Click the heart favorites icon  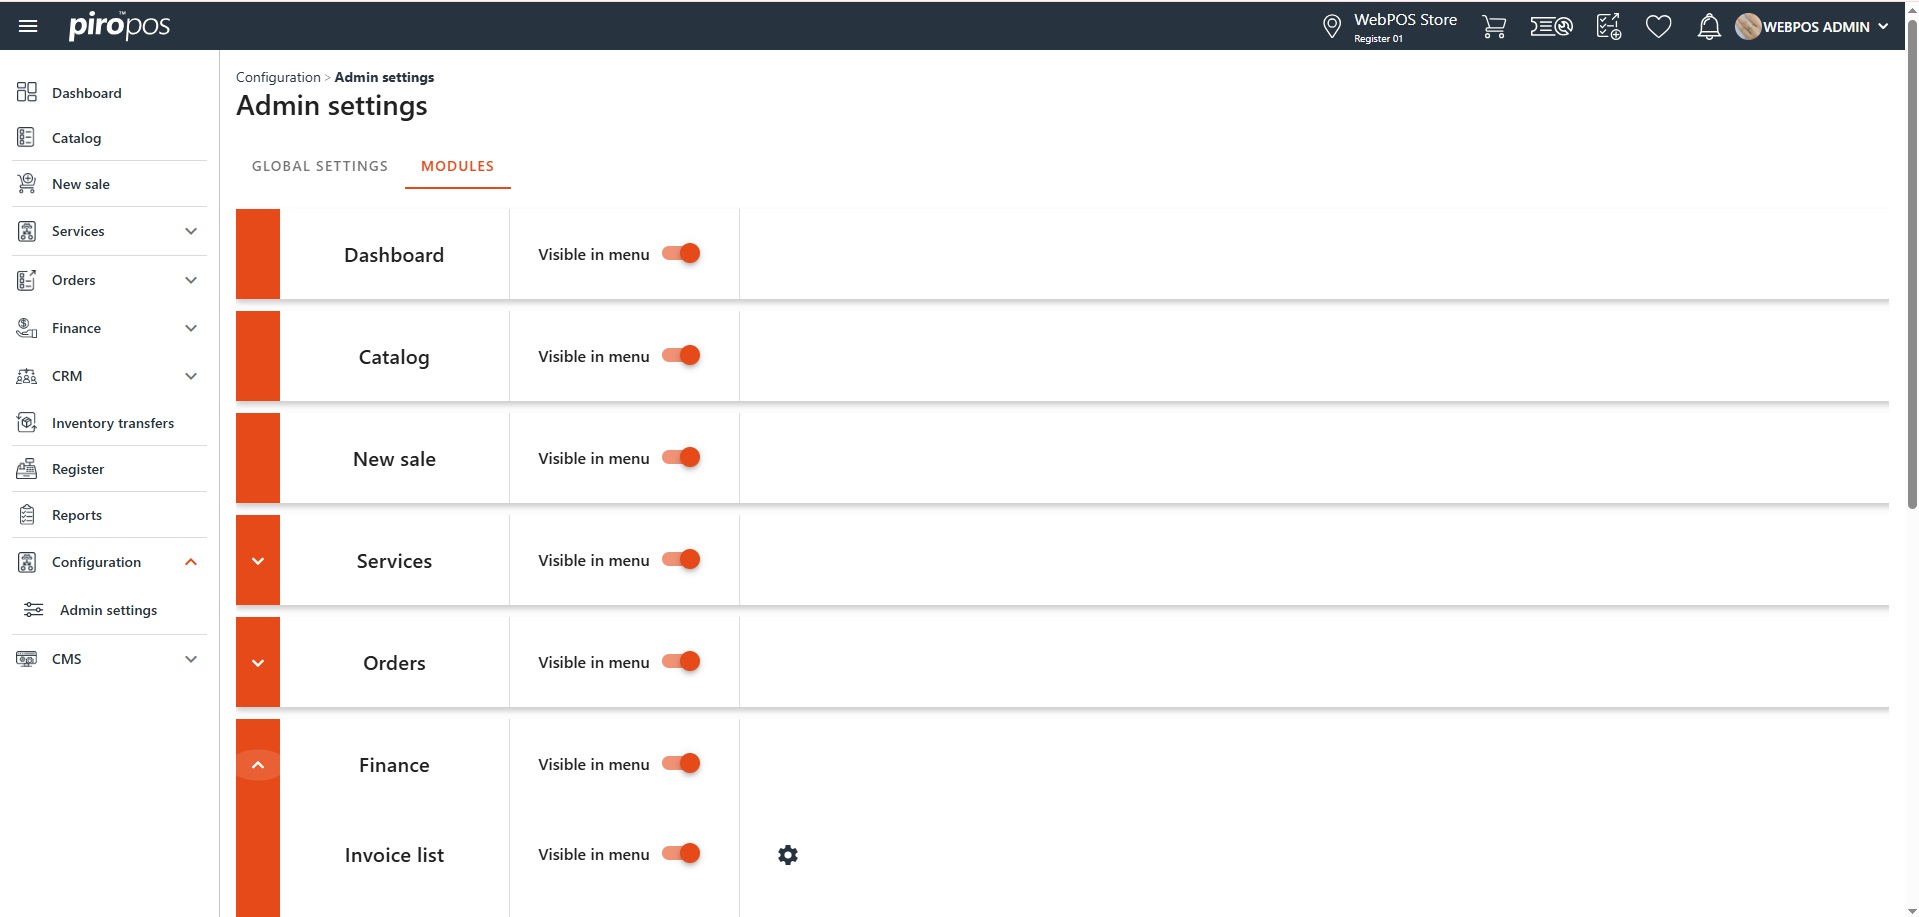tap(1658, 27)
